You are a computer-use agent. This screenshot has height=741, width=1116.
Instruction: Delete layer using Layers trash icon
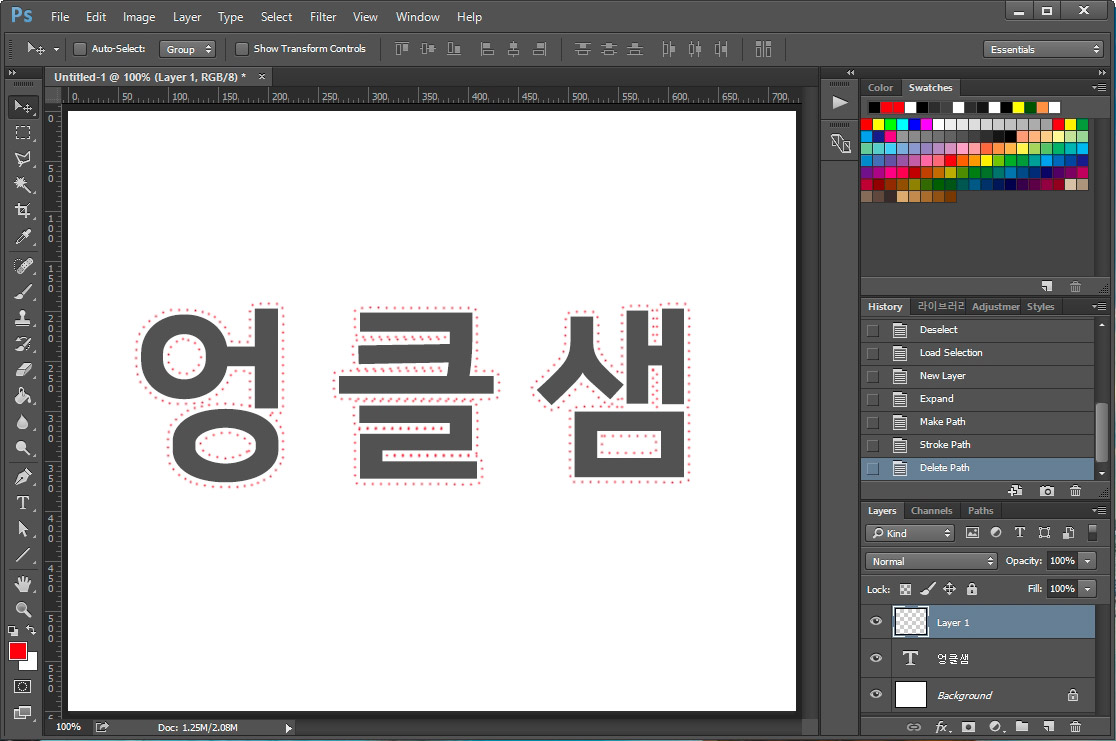(1075, 727)
